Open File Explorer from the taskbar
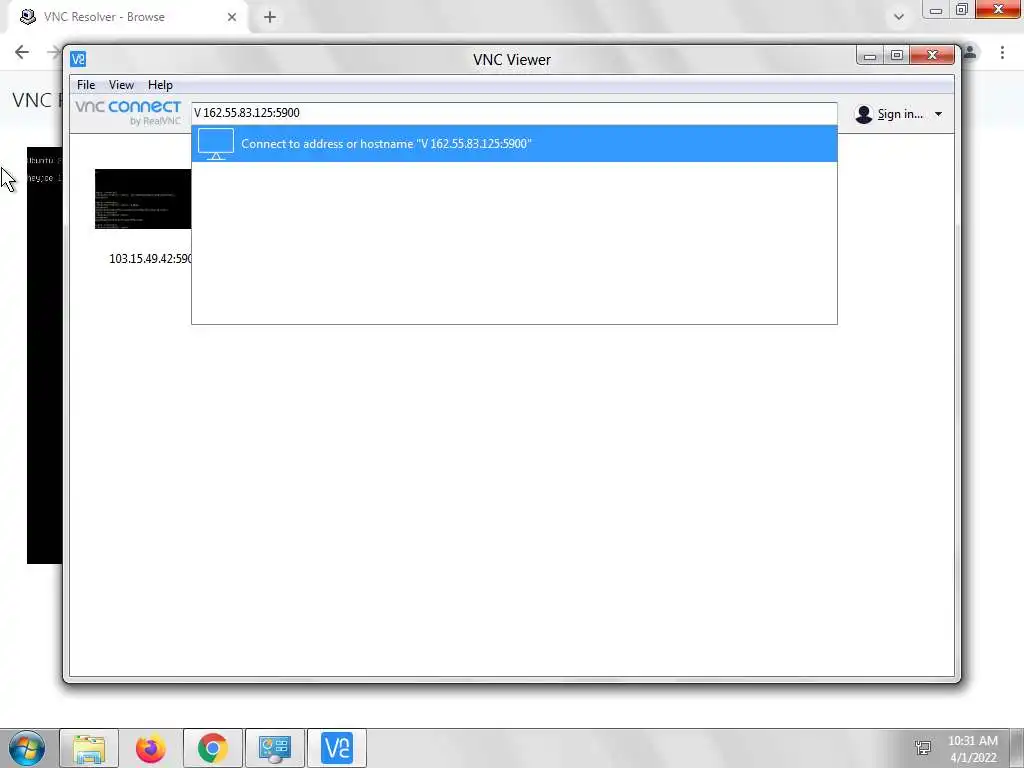 pyautogui.click(x=89, y=748)
